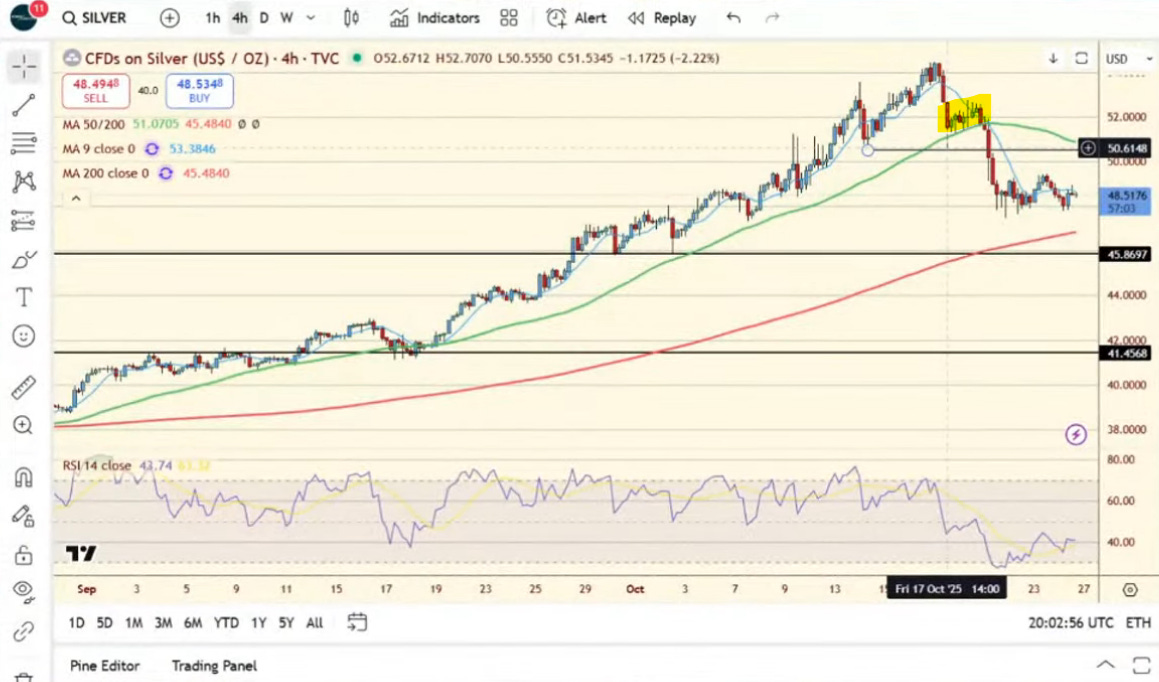Maximize the bottom panel
Viewport: 1159px width, 682px height.
pos(1141,664)
